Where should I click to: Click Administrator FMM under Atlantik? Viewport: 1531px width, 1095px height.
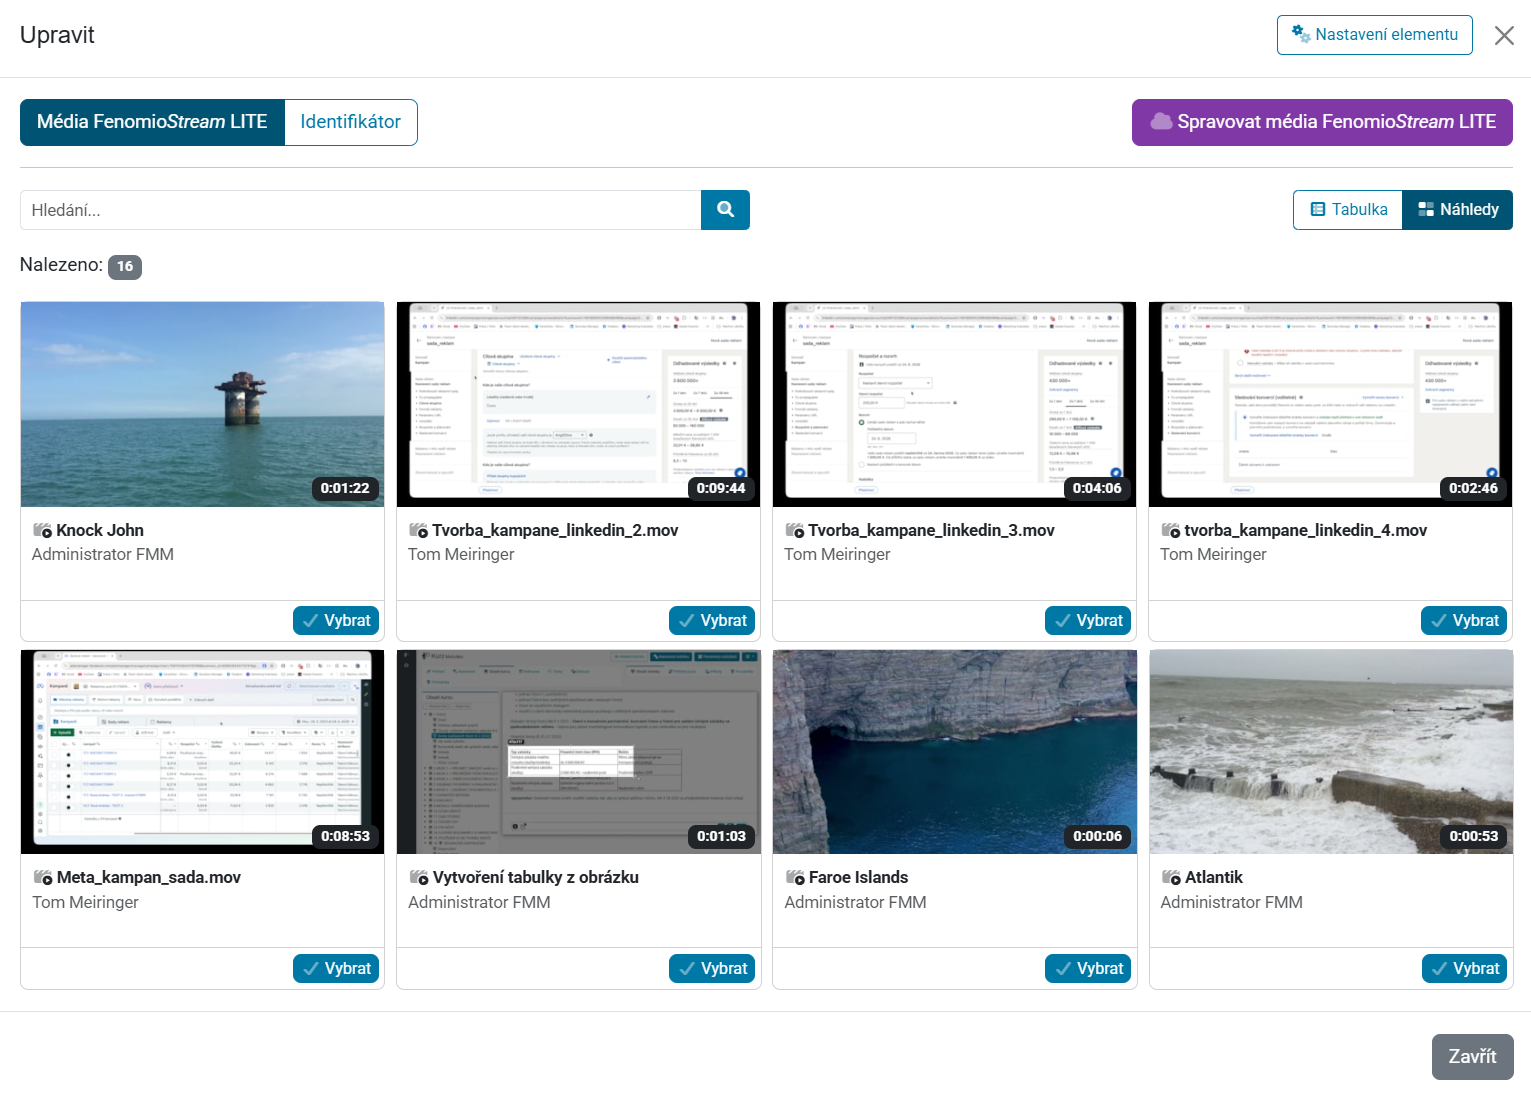1231,902
